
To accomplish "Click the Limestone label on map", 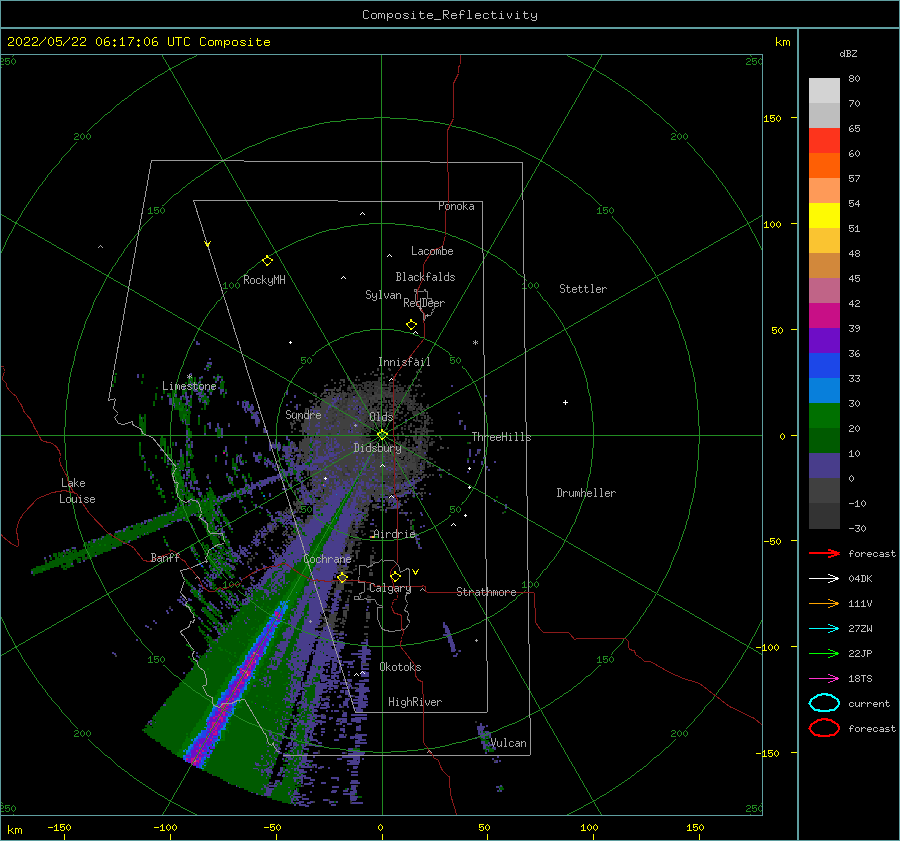I will click(x=189, y=386).
